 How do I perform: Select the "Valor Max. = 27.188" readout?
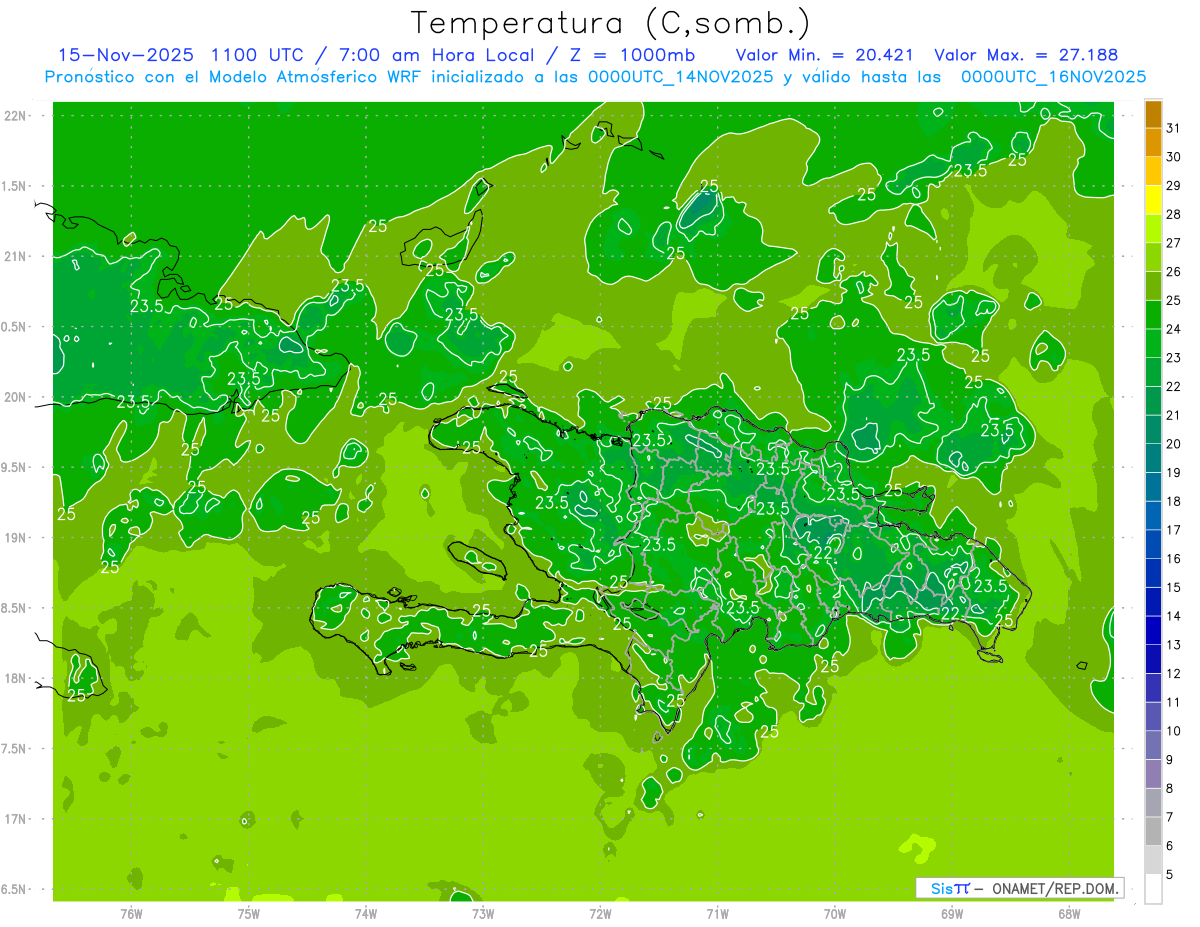[1026, 55]
